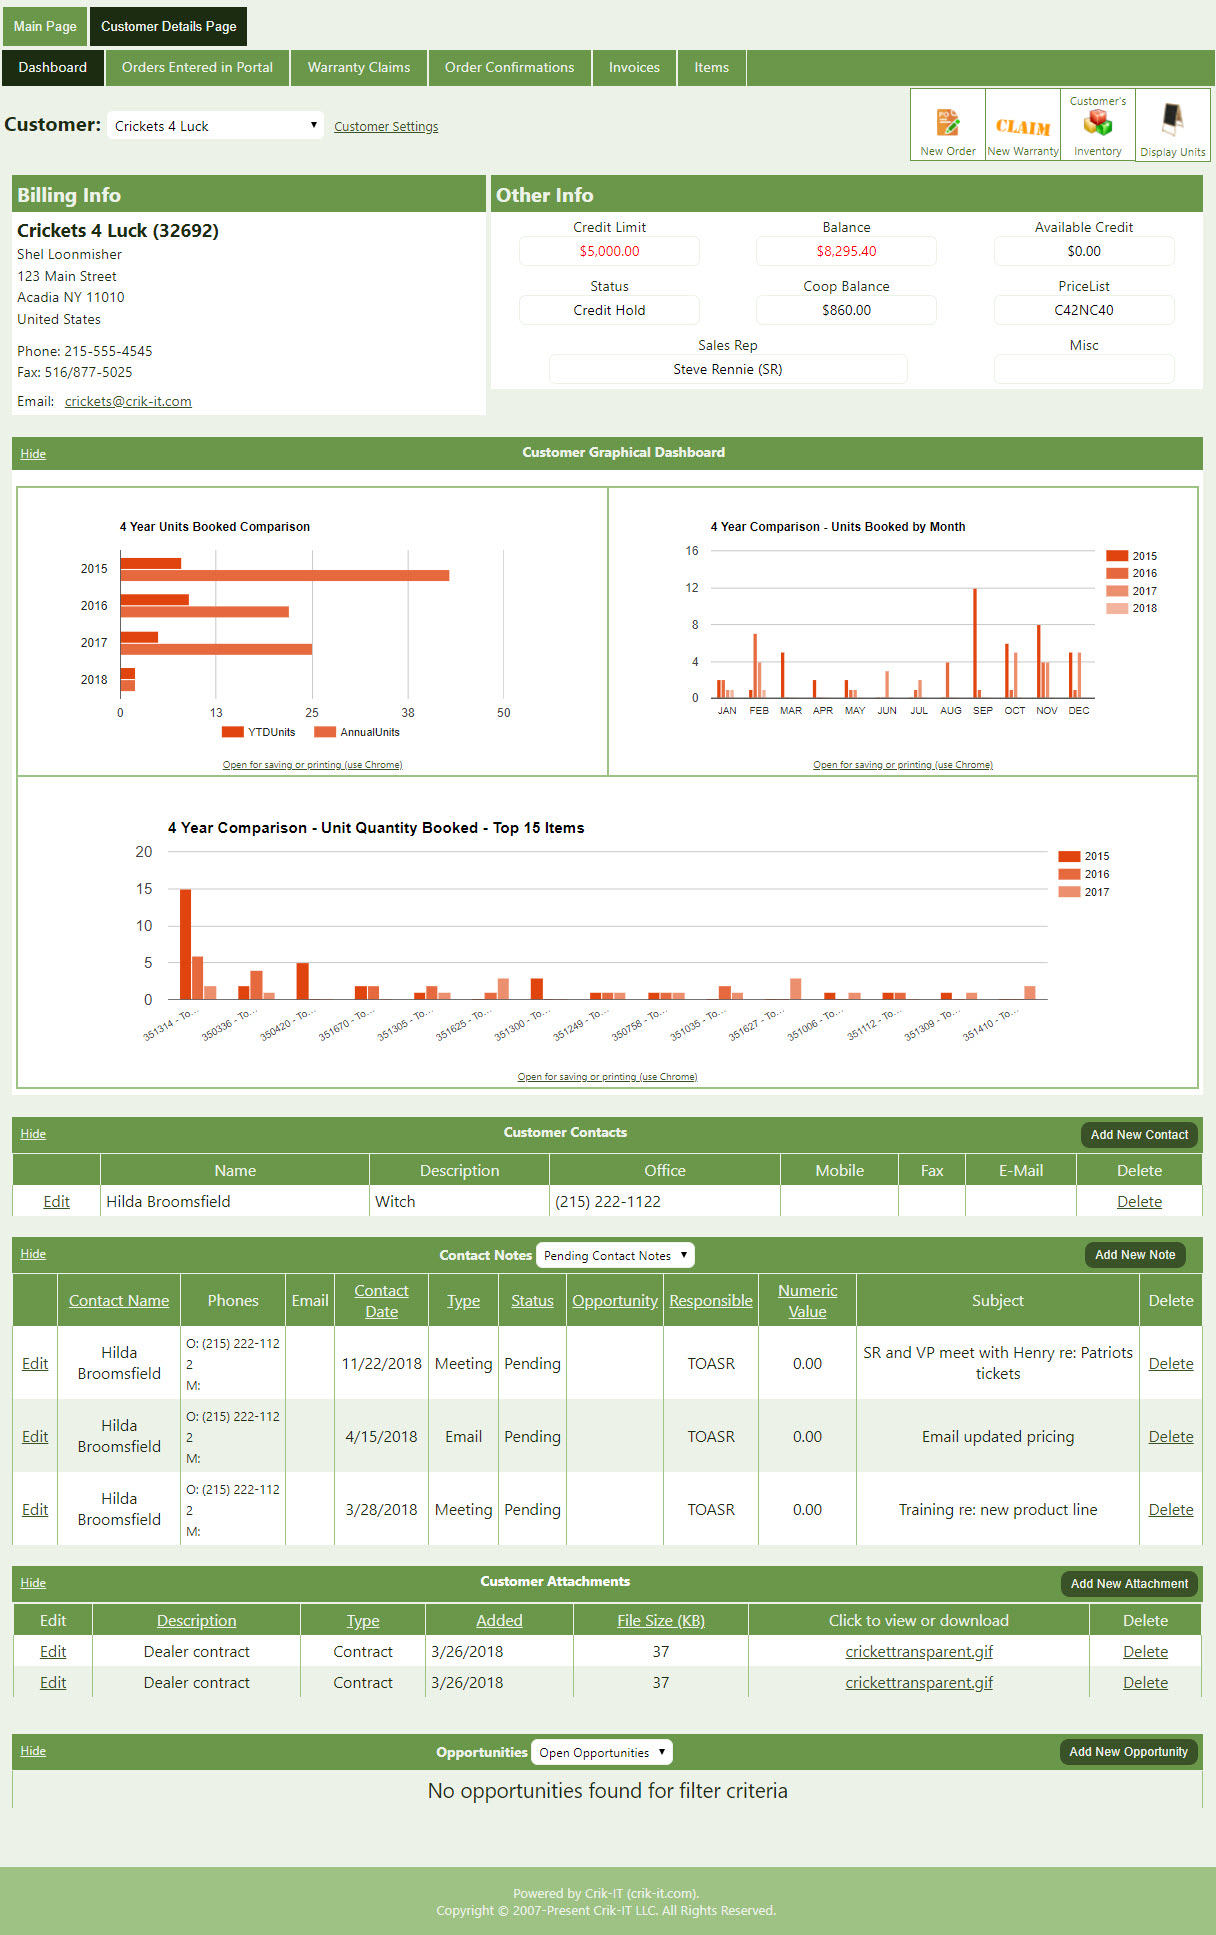This screenshot has height=1935, width=1216.
Task: Click the 2015 legend swatch in monthly chart
Action: click(x=1117, y=556)
